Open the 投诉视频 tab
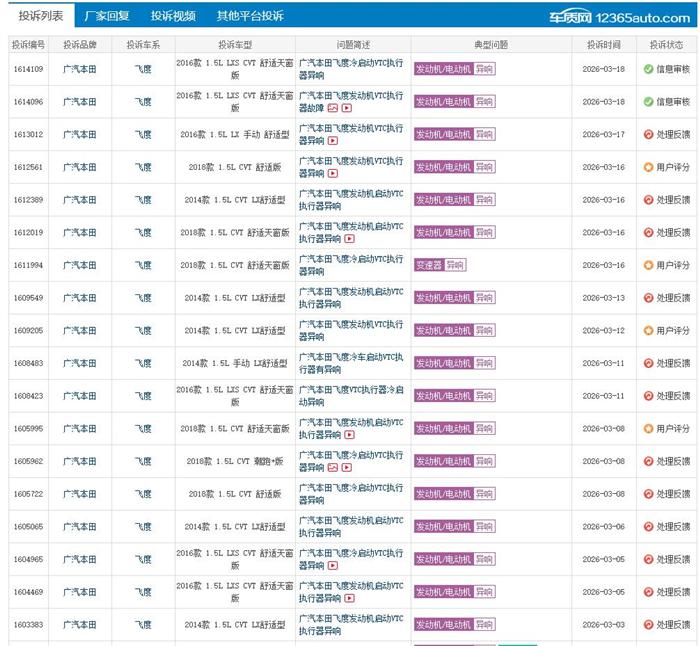The width and height of the screenshot is (700, 646). 173,16
